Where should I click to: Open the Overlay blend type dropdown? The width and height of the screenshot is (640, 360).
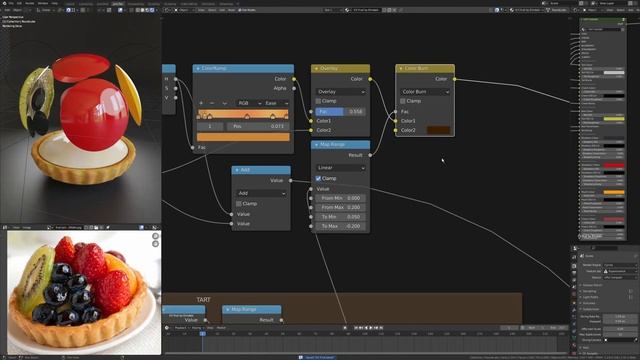click(x=340, y=92)
